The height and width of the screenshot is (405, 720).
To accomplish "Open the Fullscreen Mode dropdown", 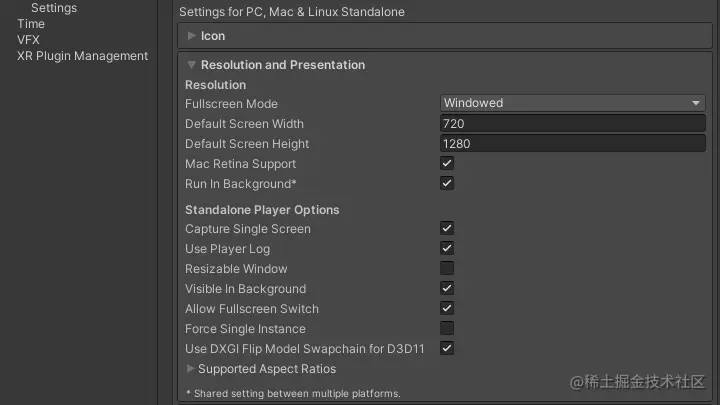I will pos(573,103).
